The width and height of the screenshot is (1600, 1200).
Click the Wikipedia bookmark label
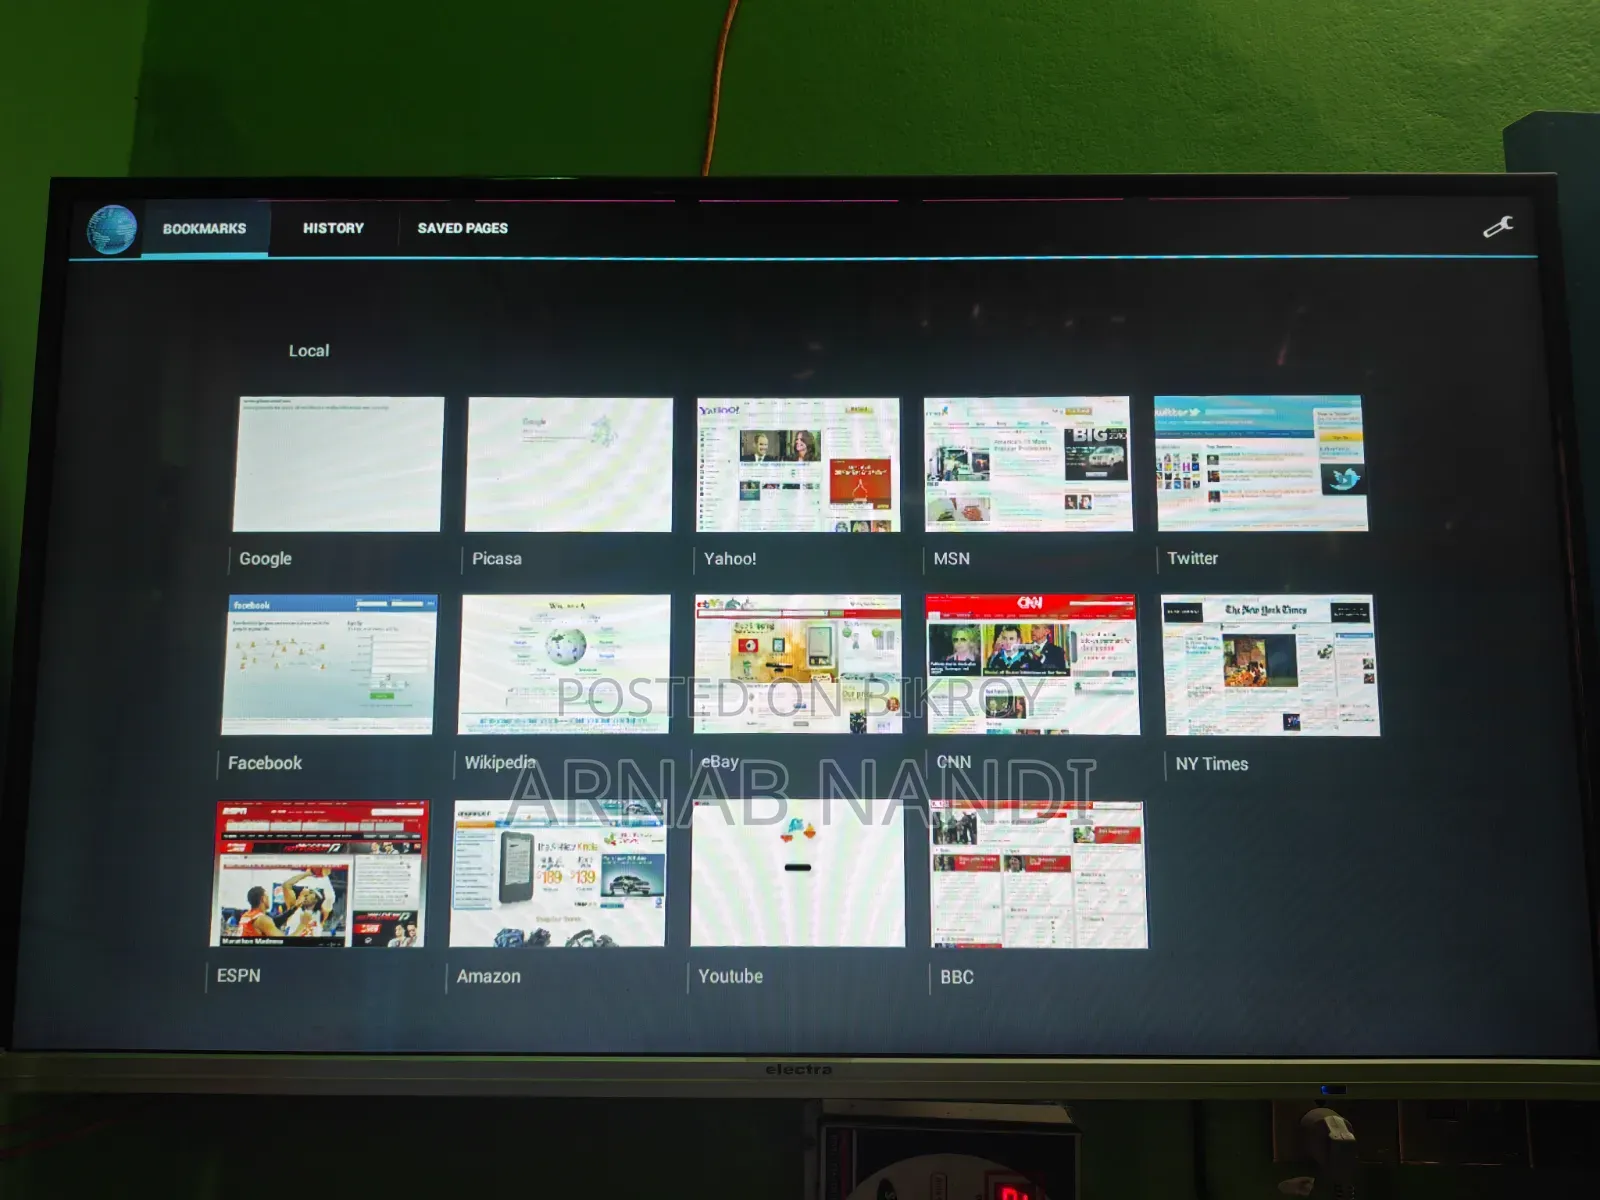pyautogui.click(x=500, y=762)
